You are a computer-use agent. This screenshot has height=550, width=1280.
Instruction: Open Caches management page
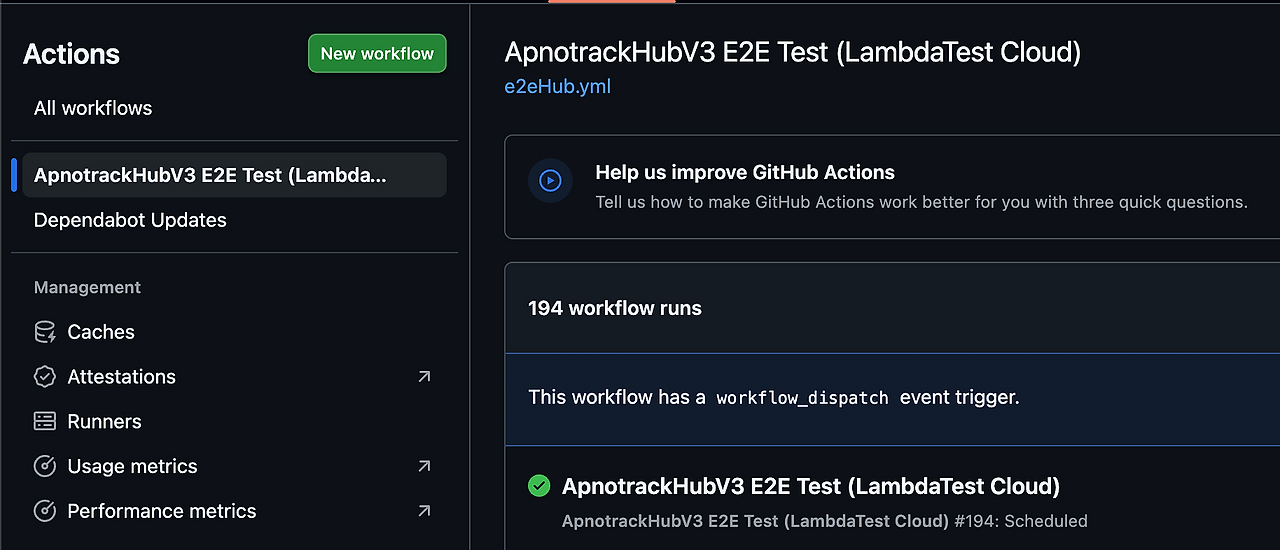(101, 332)
